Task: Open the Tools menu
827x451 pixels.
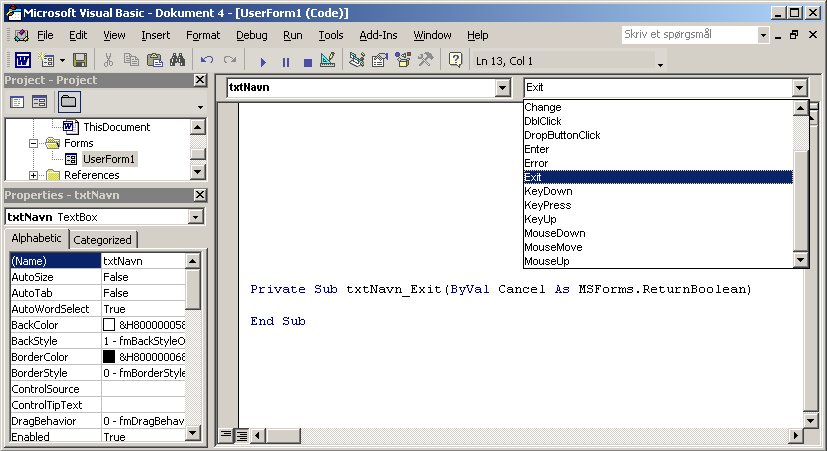Action: 331,35
